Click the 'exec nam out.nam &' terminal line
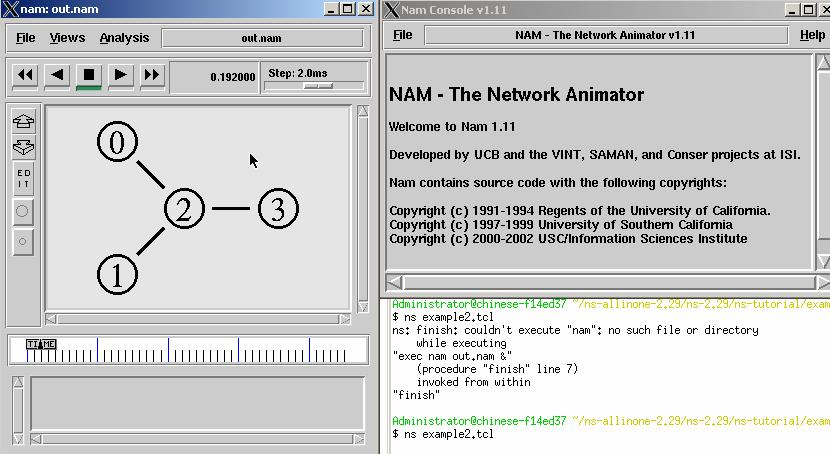Viewport: 830px width, 454px height. (452, 356)
